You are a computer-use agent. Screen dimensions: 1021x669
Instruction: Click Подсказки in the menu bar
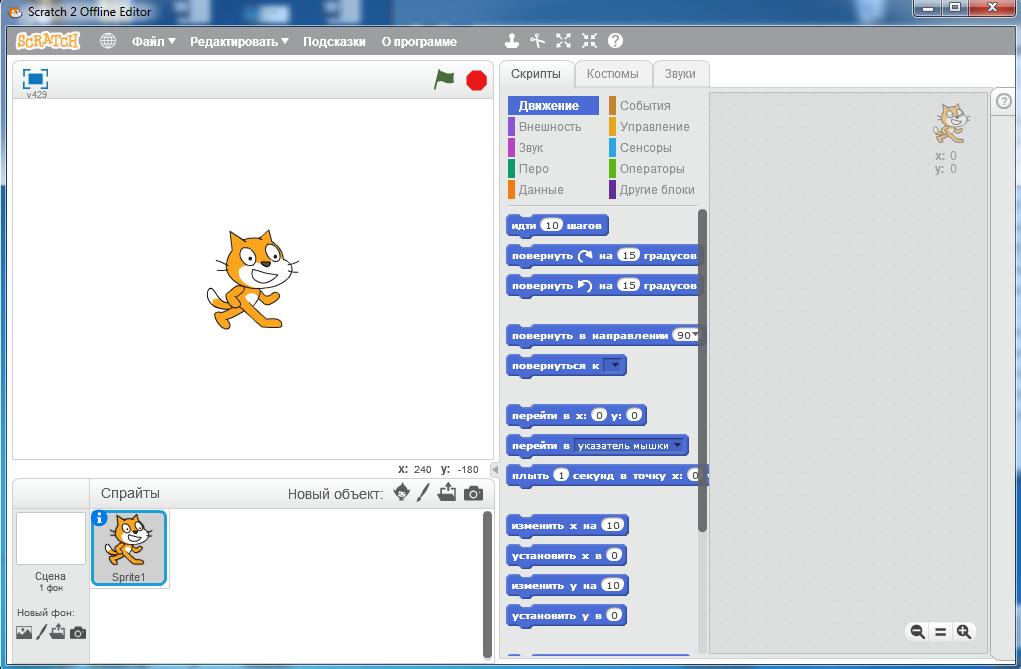pos(334,41)
